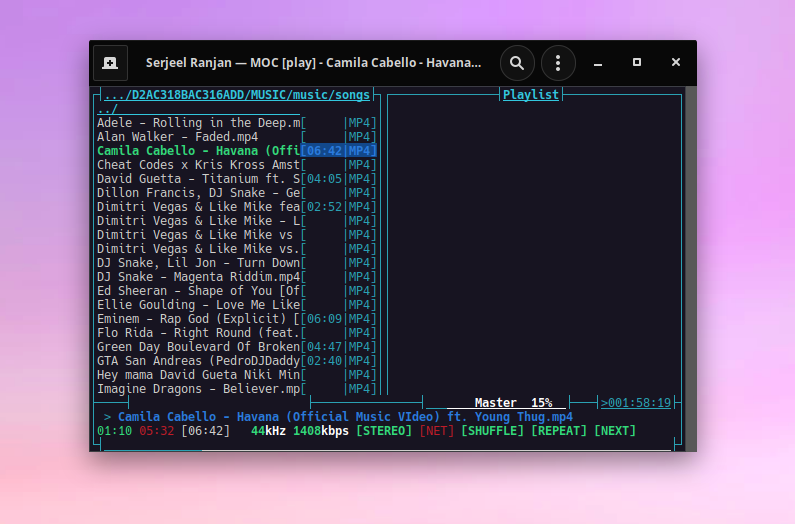Select the Playlist panel title
The height and width of the screenshot is (524, 795).
click(x=531, y=95)
